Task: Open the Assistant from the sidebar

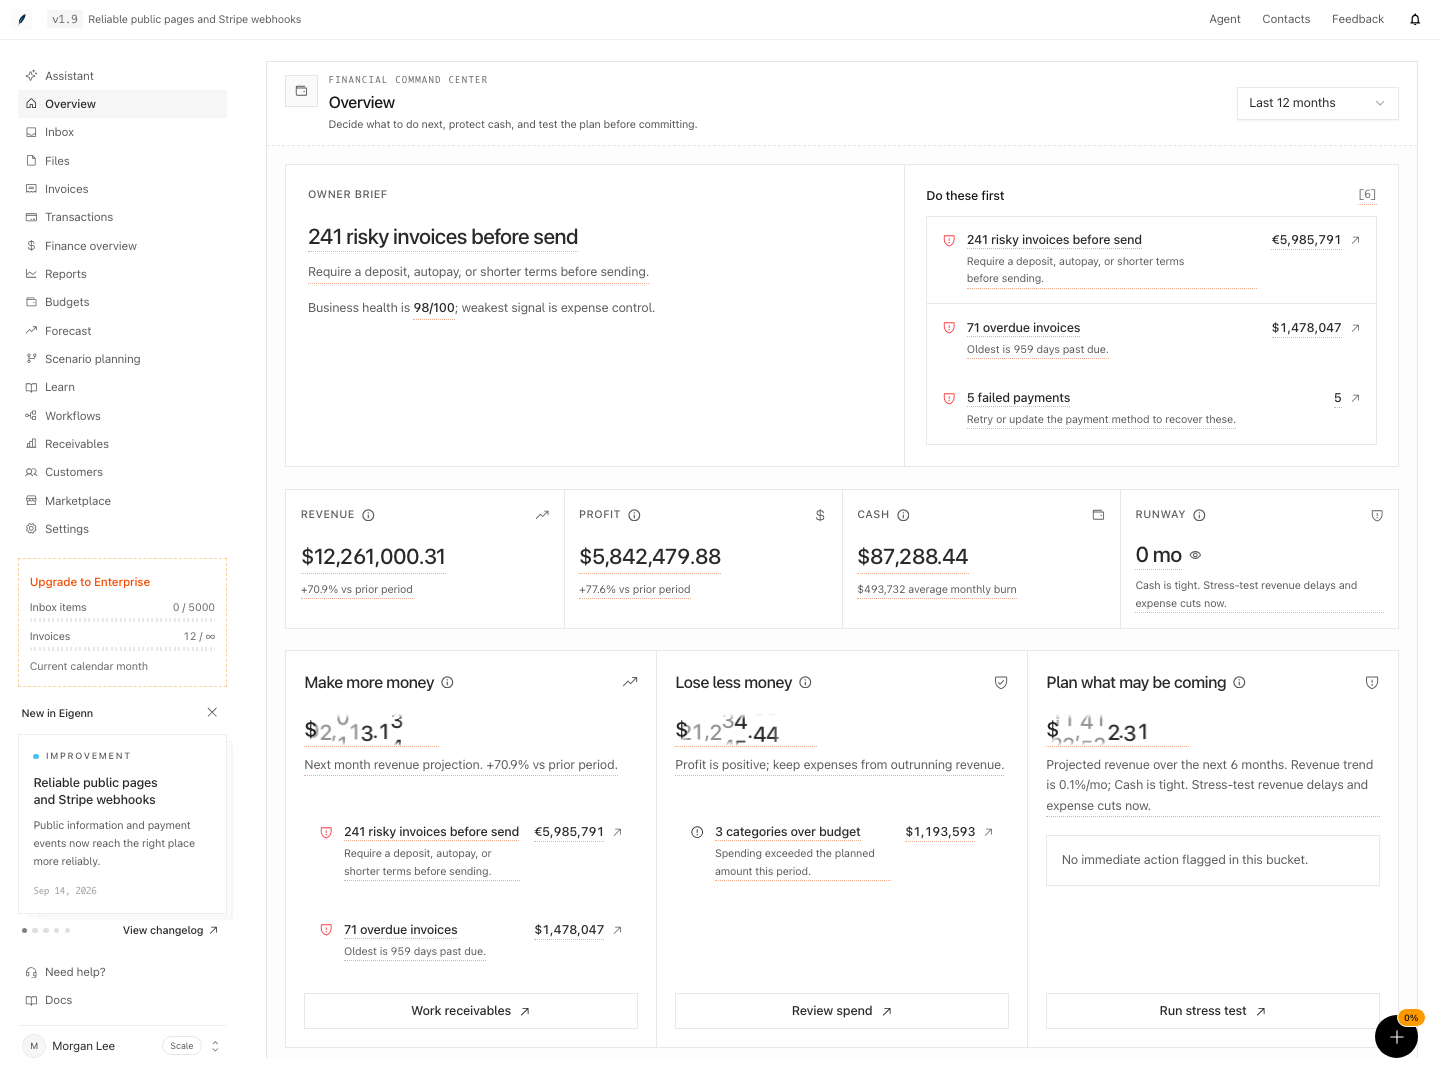Action: click(x=122, y=76)
